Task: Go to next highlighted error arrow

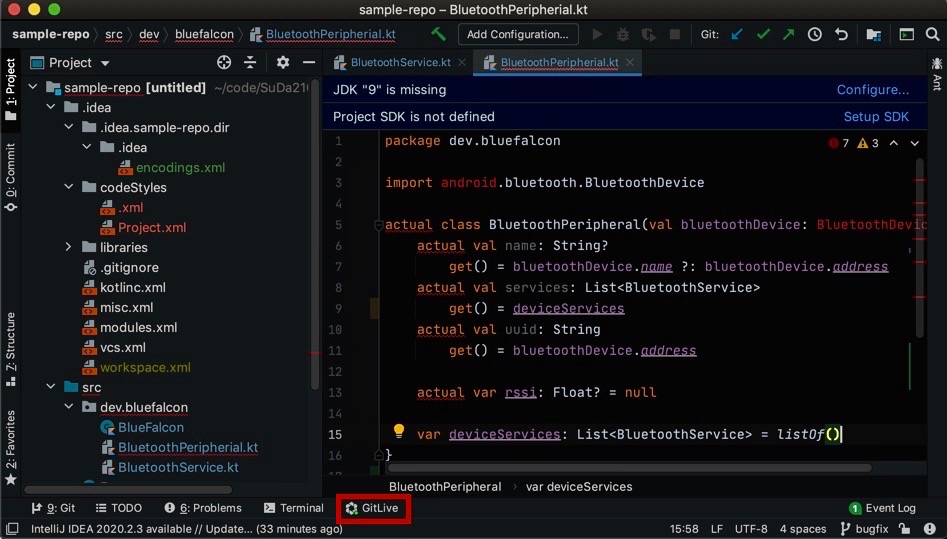Action: tap(914, 143)
